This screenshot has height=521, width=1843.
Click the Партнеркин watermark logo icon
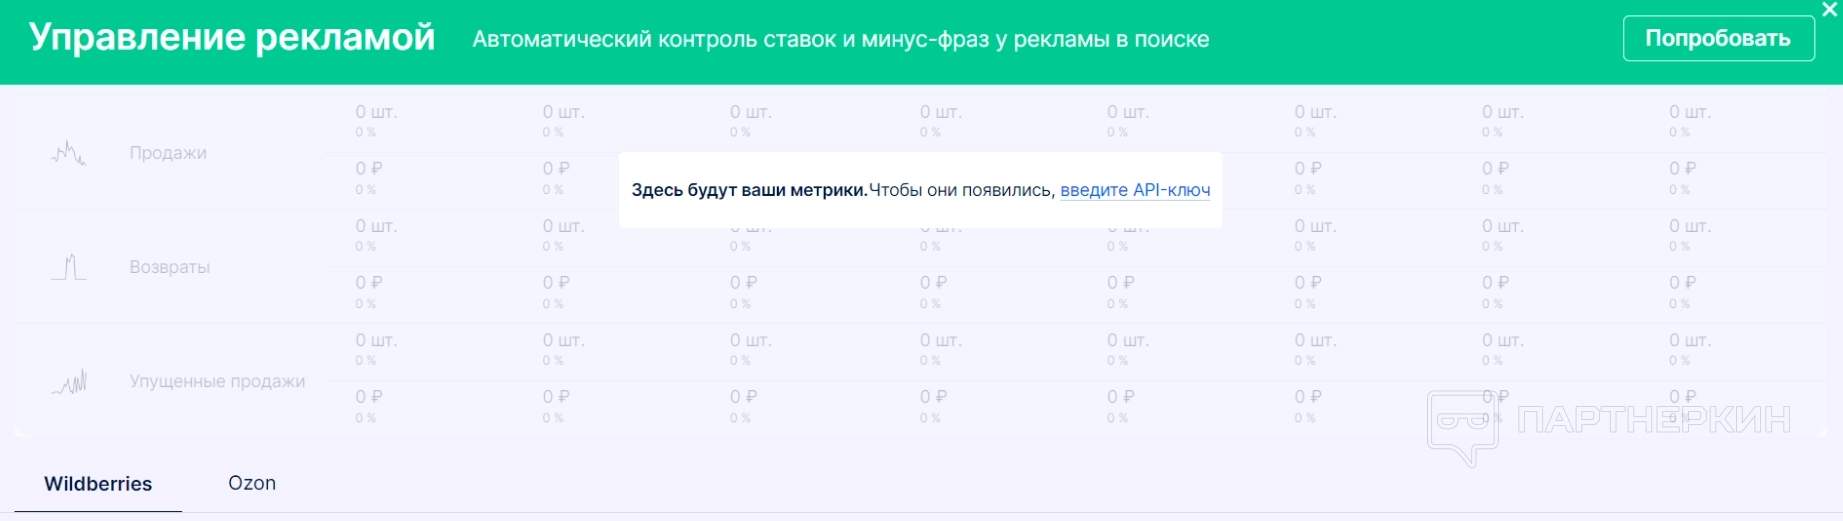pos(1462,427)
